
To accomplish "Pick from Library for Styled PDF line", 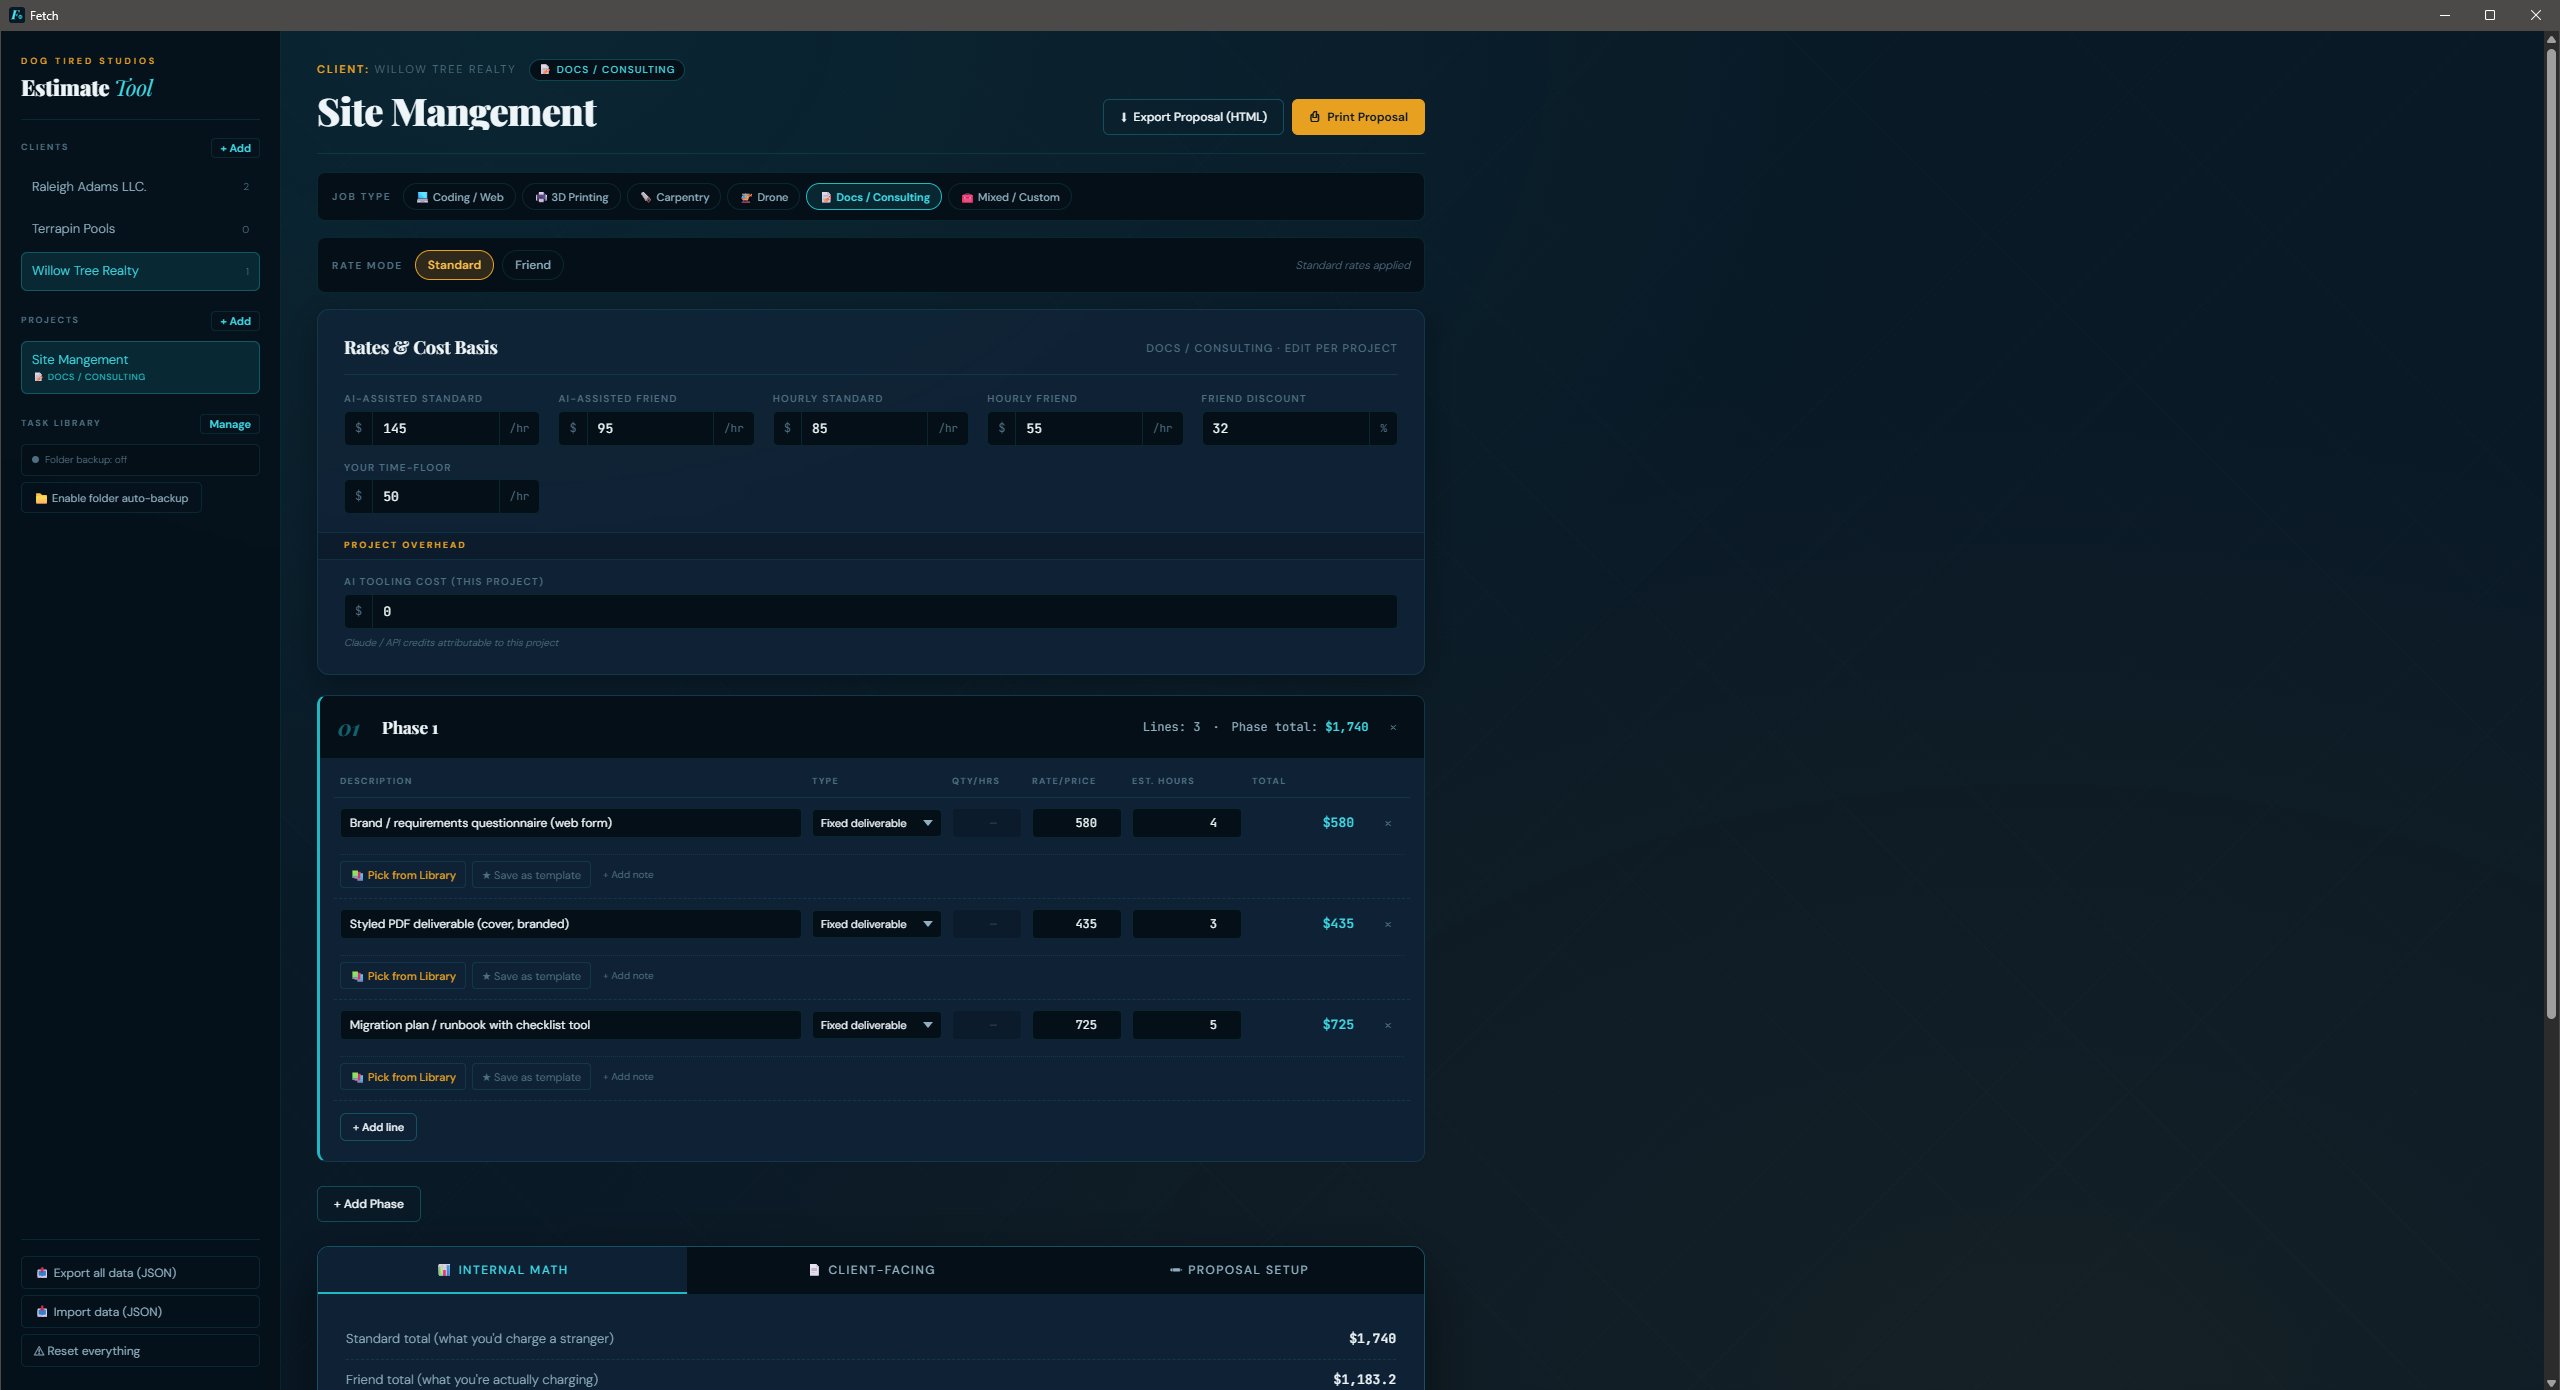I will [403, 976].
